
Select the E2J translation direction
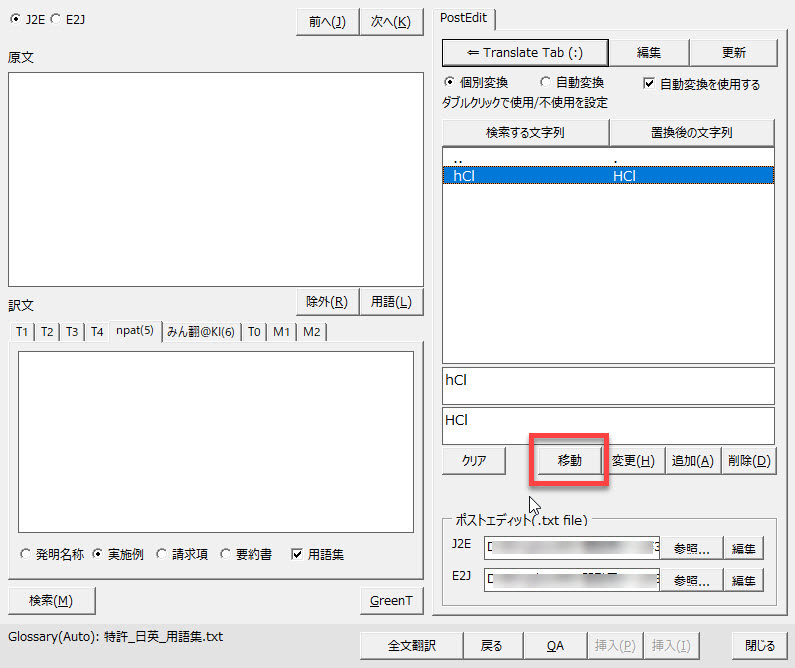55,18
